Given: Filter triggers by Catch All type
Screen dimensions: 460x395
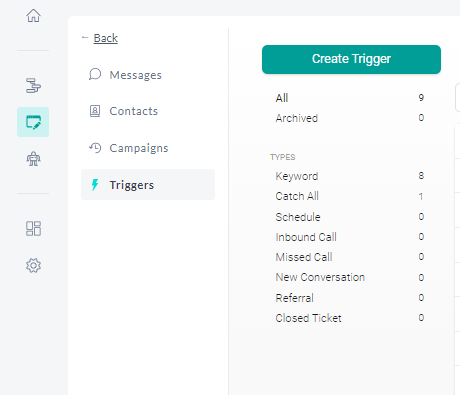Looking at the screenshot, I should pyautogui.click(x=349, y=196).
